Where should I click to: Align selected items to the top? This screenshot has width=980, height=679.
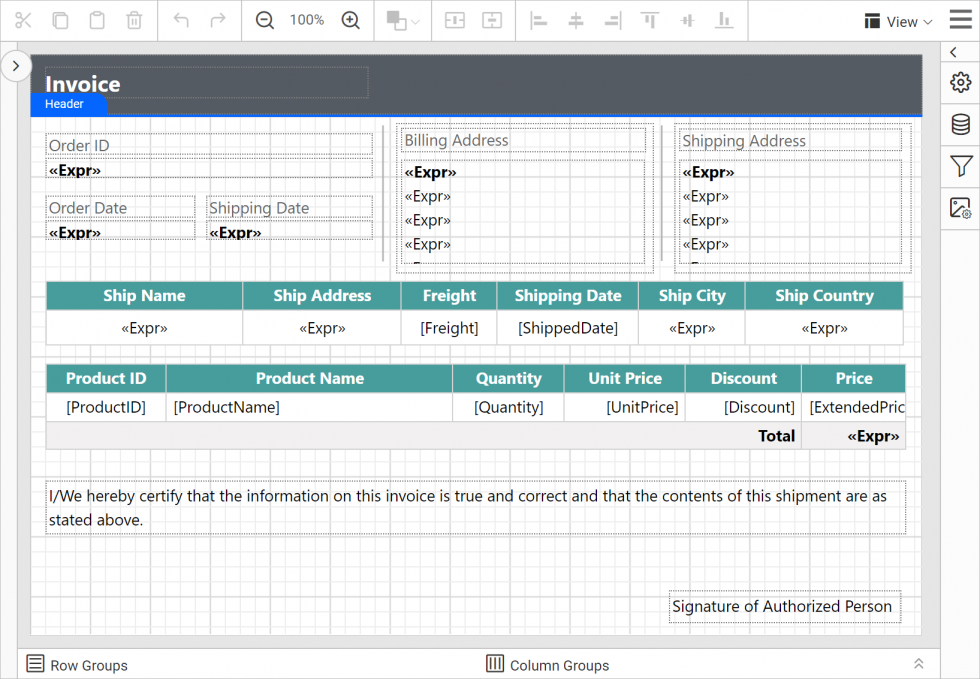pyautogui.click(x=650, y=21)
